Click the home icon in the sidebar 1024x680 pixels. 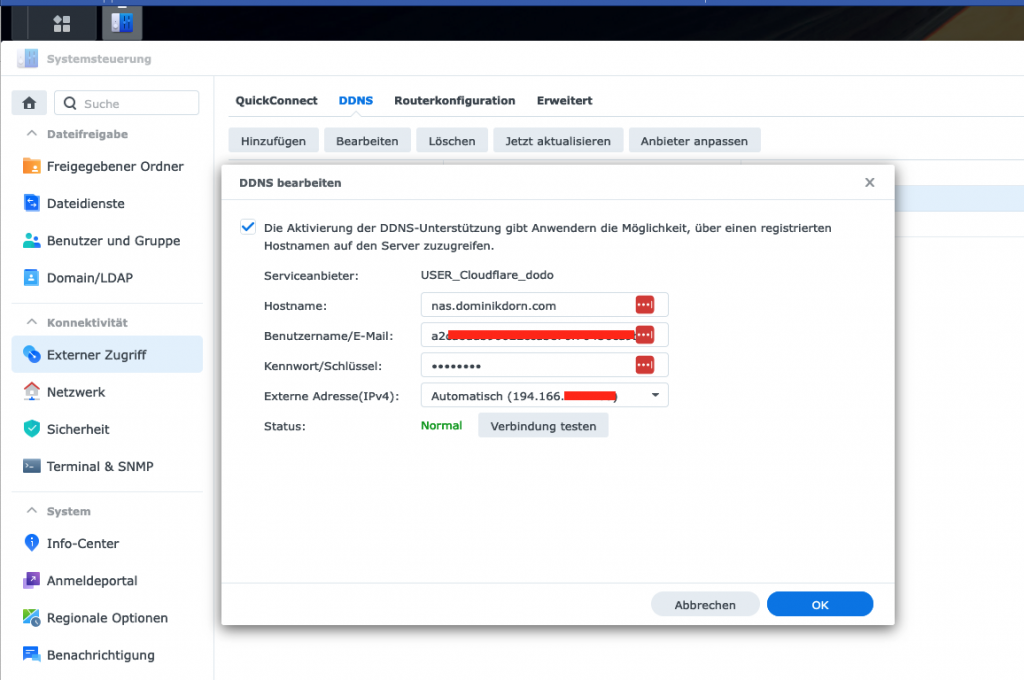pyautogui.click(x=29, y=103)
